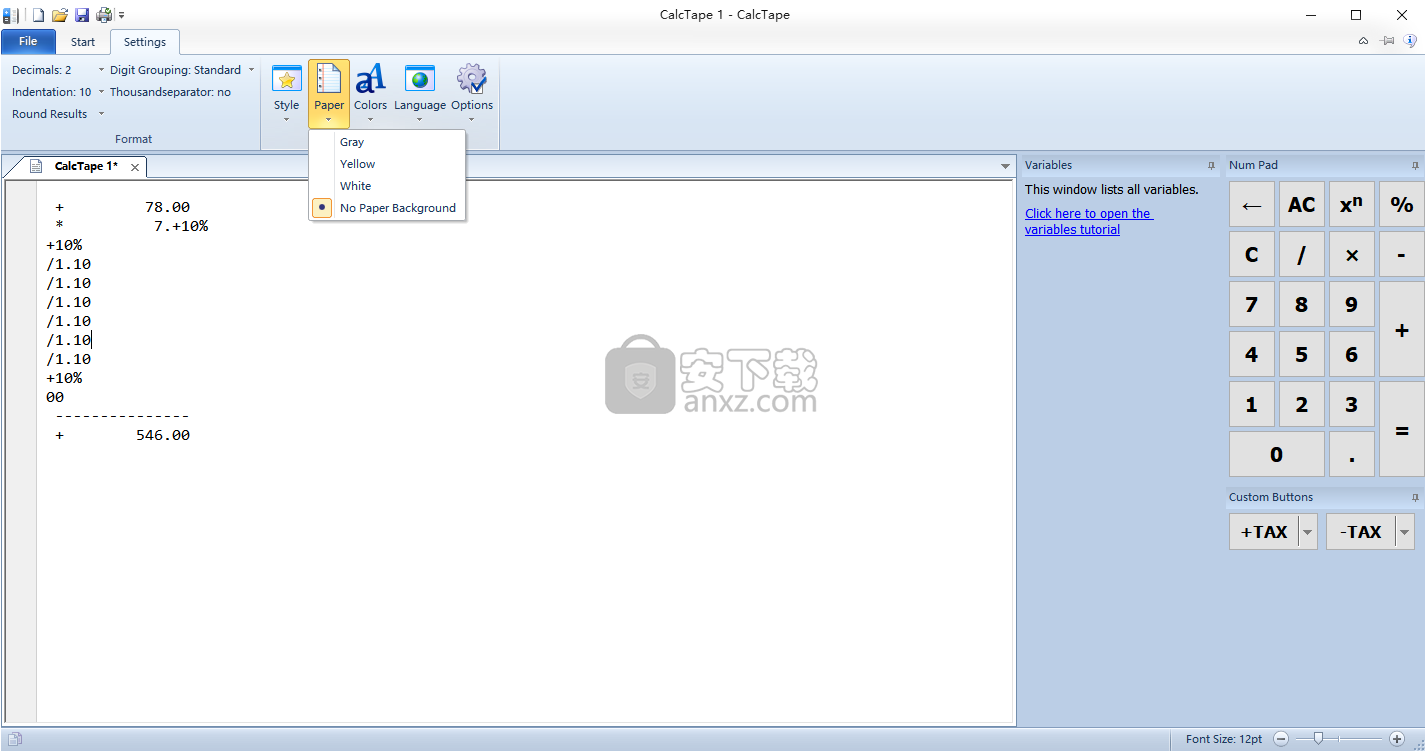Viewport: 1426px width, 752px height.
Task: Select No Paper Background option
Action: (387, 208)
